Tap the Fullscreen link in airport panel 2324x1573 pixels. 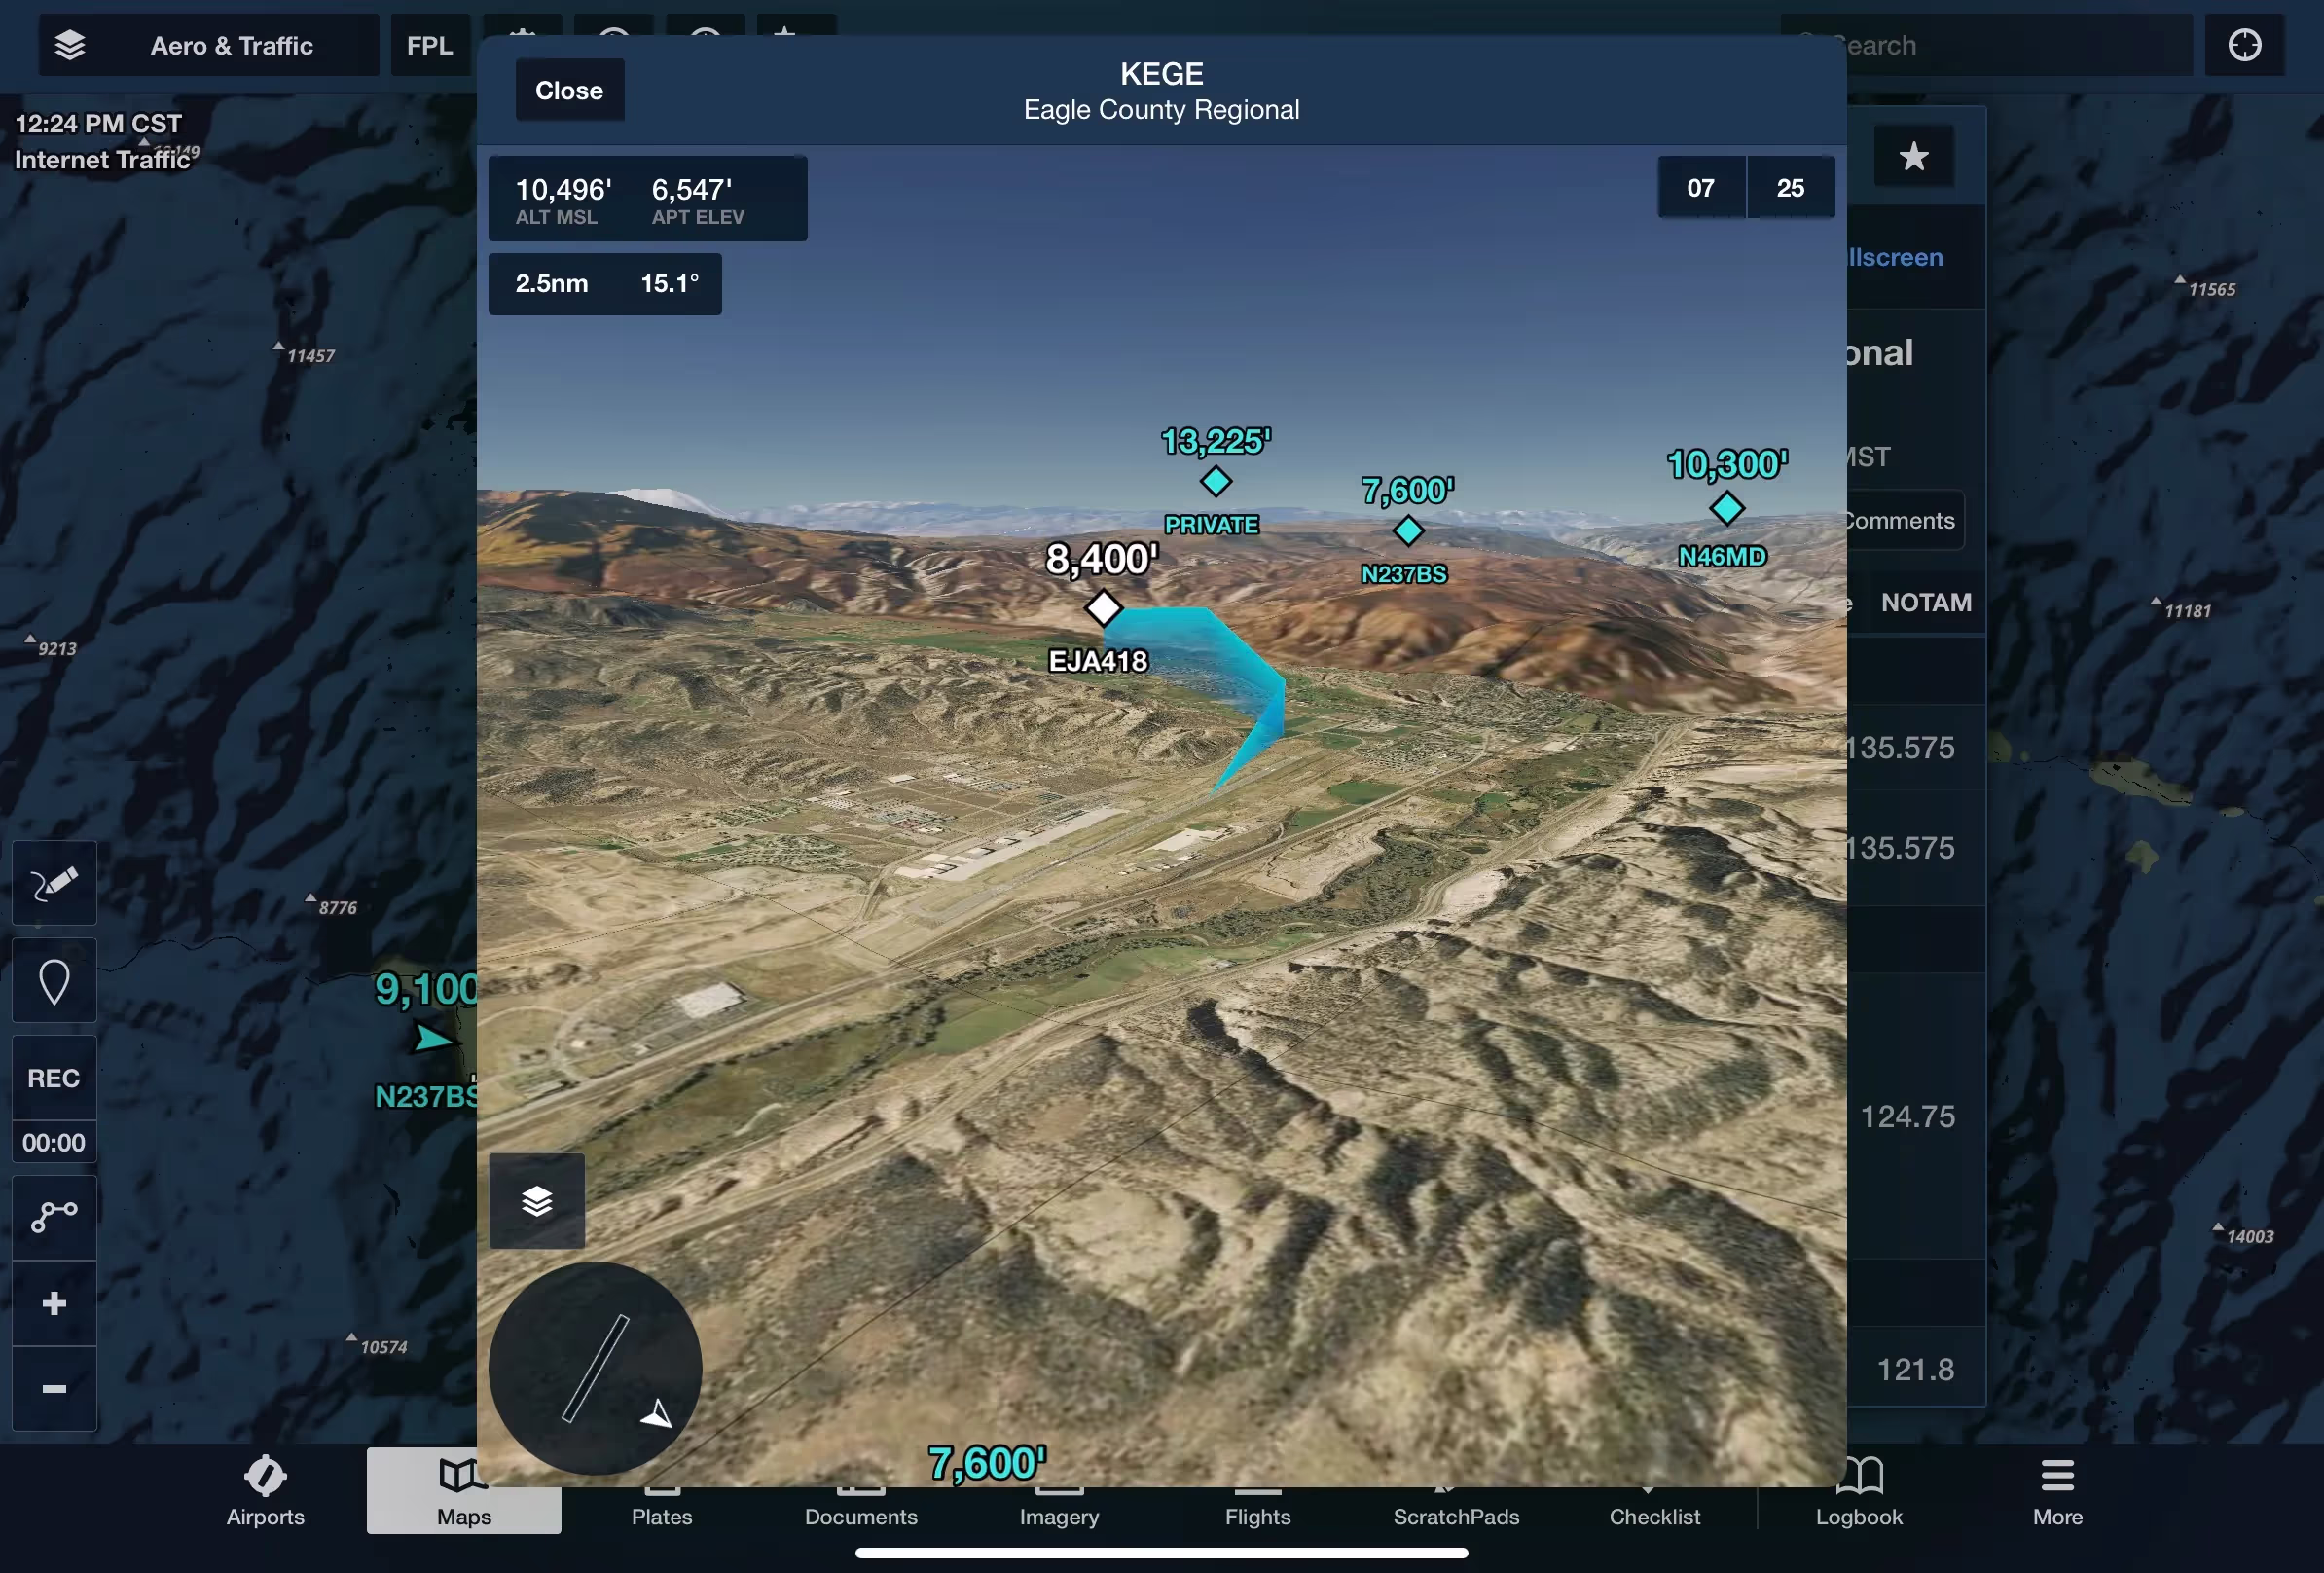click(x=1895, y=257)
